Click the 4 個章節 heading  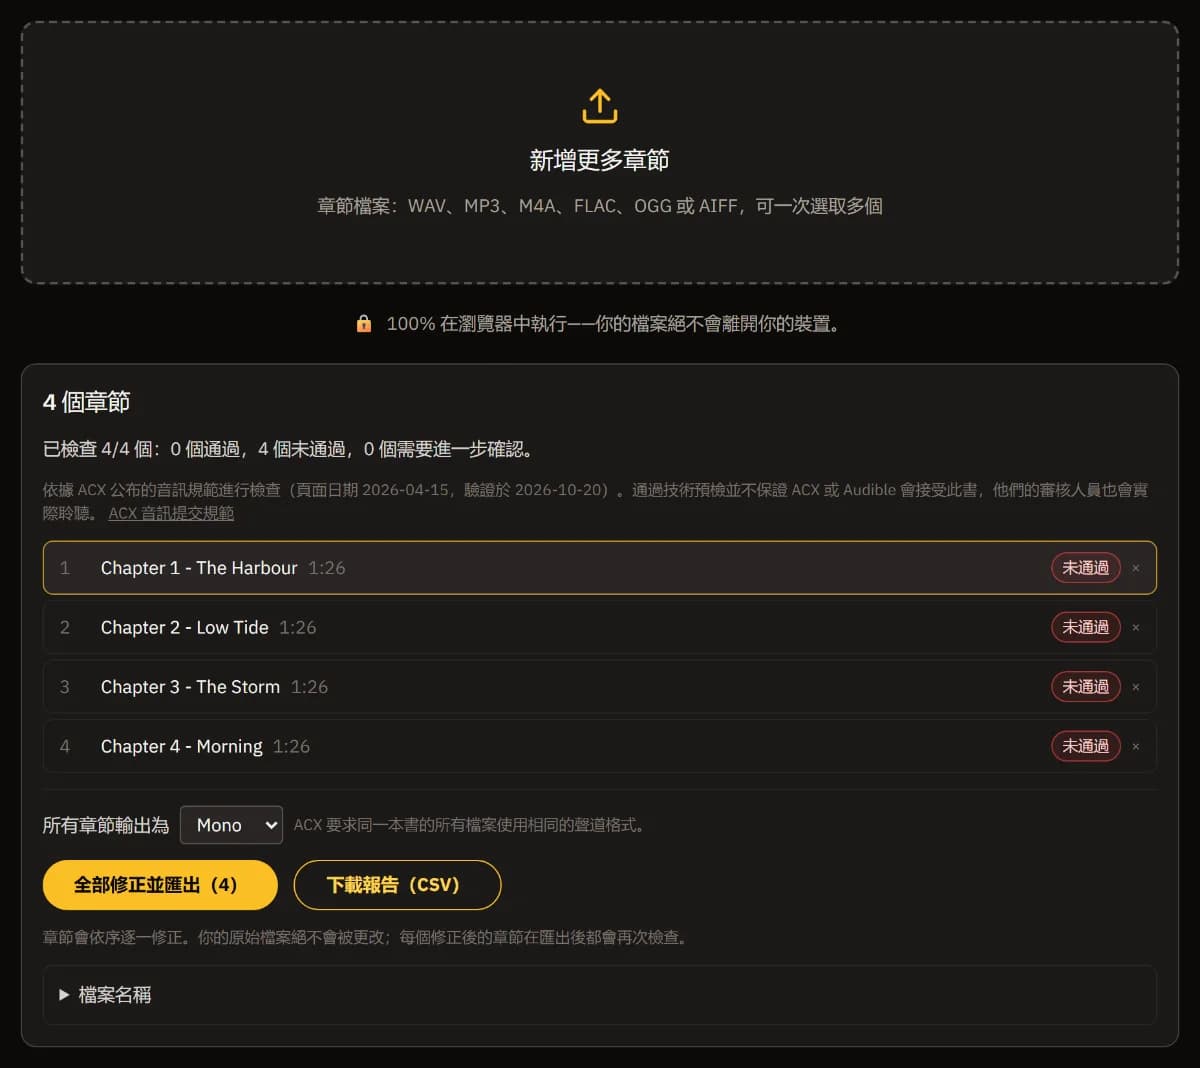tap(87, 402)
